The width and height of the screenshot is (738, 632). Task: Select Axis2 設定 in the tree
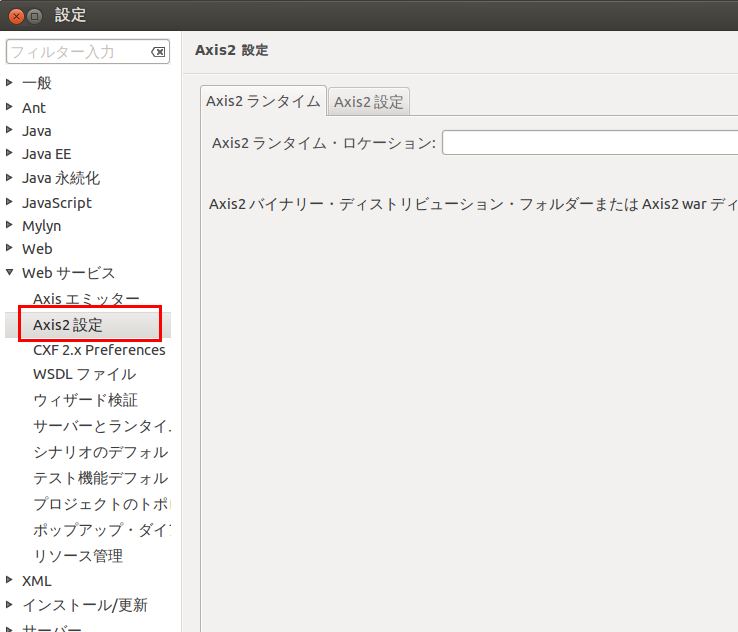pos(68,325)
